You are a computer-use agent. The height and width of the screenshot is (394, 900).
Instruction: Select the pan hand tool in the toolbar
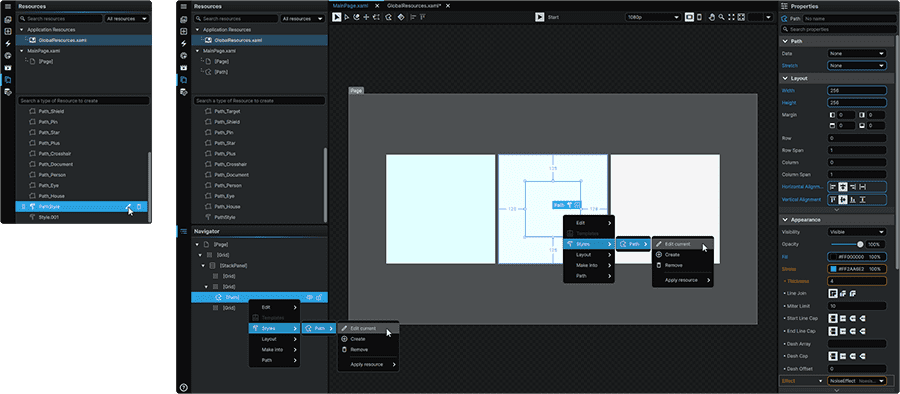tap(712, 17)
